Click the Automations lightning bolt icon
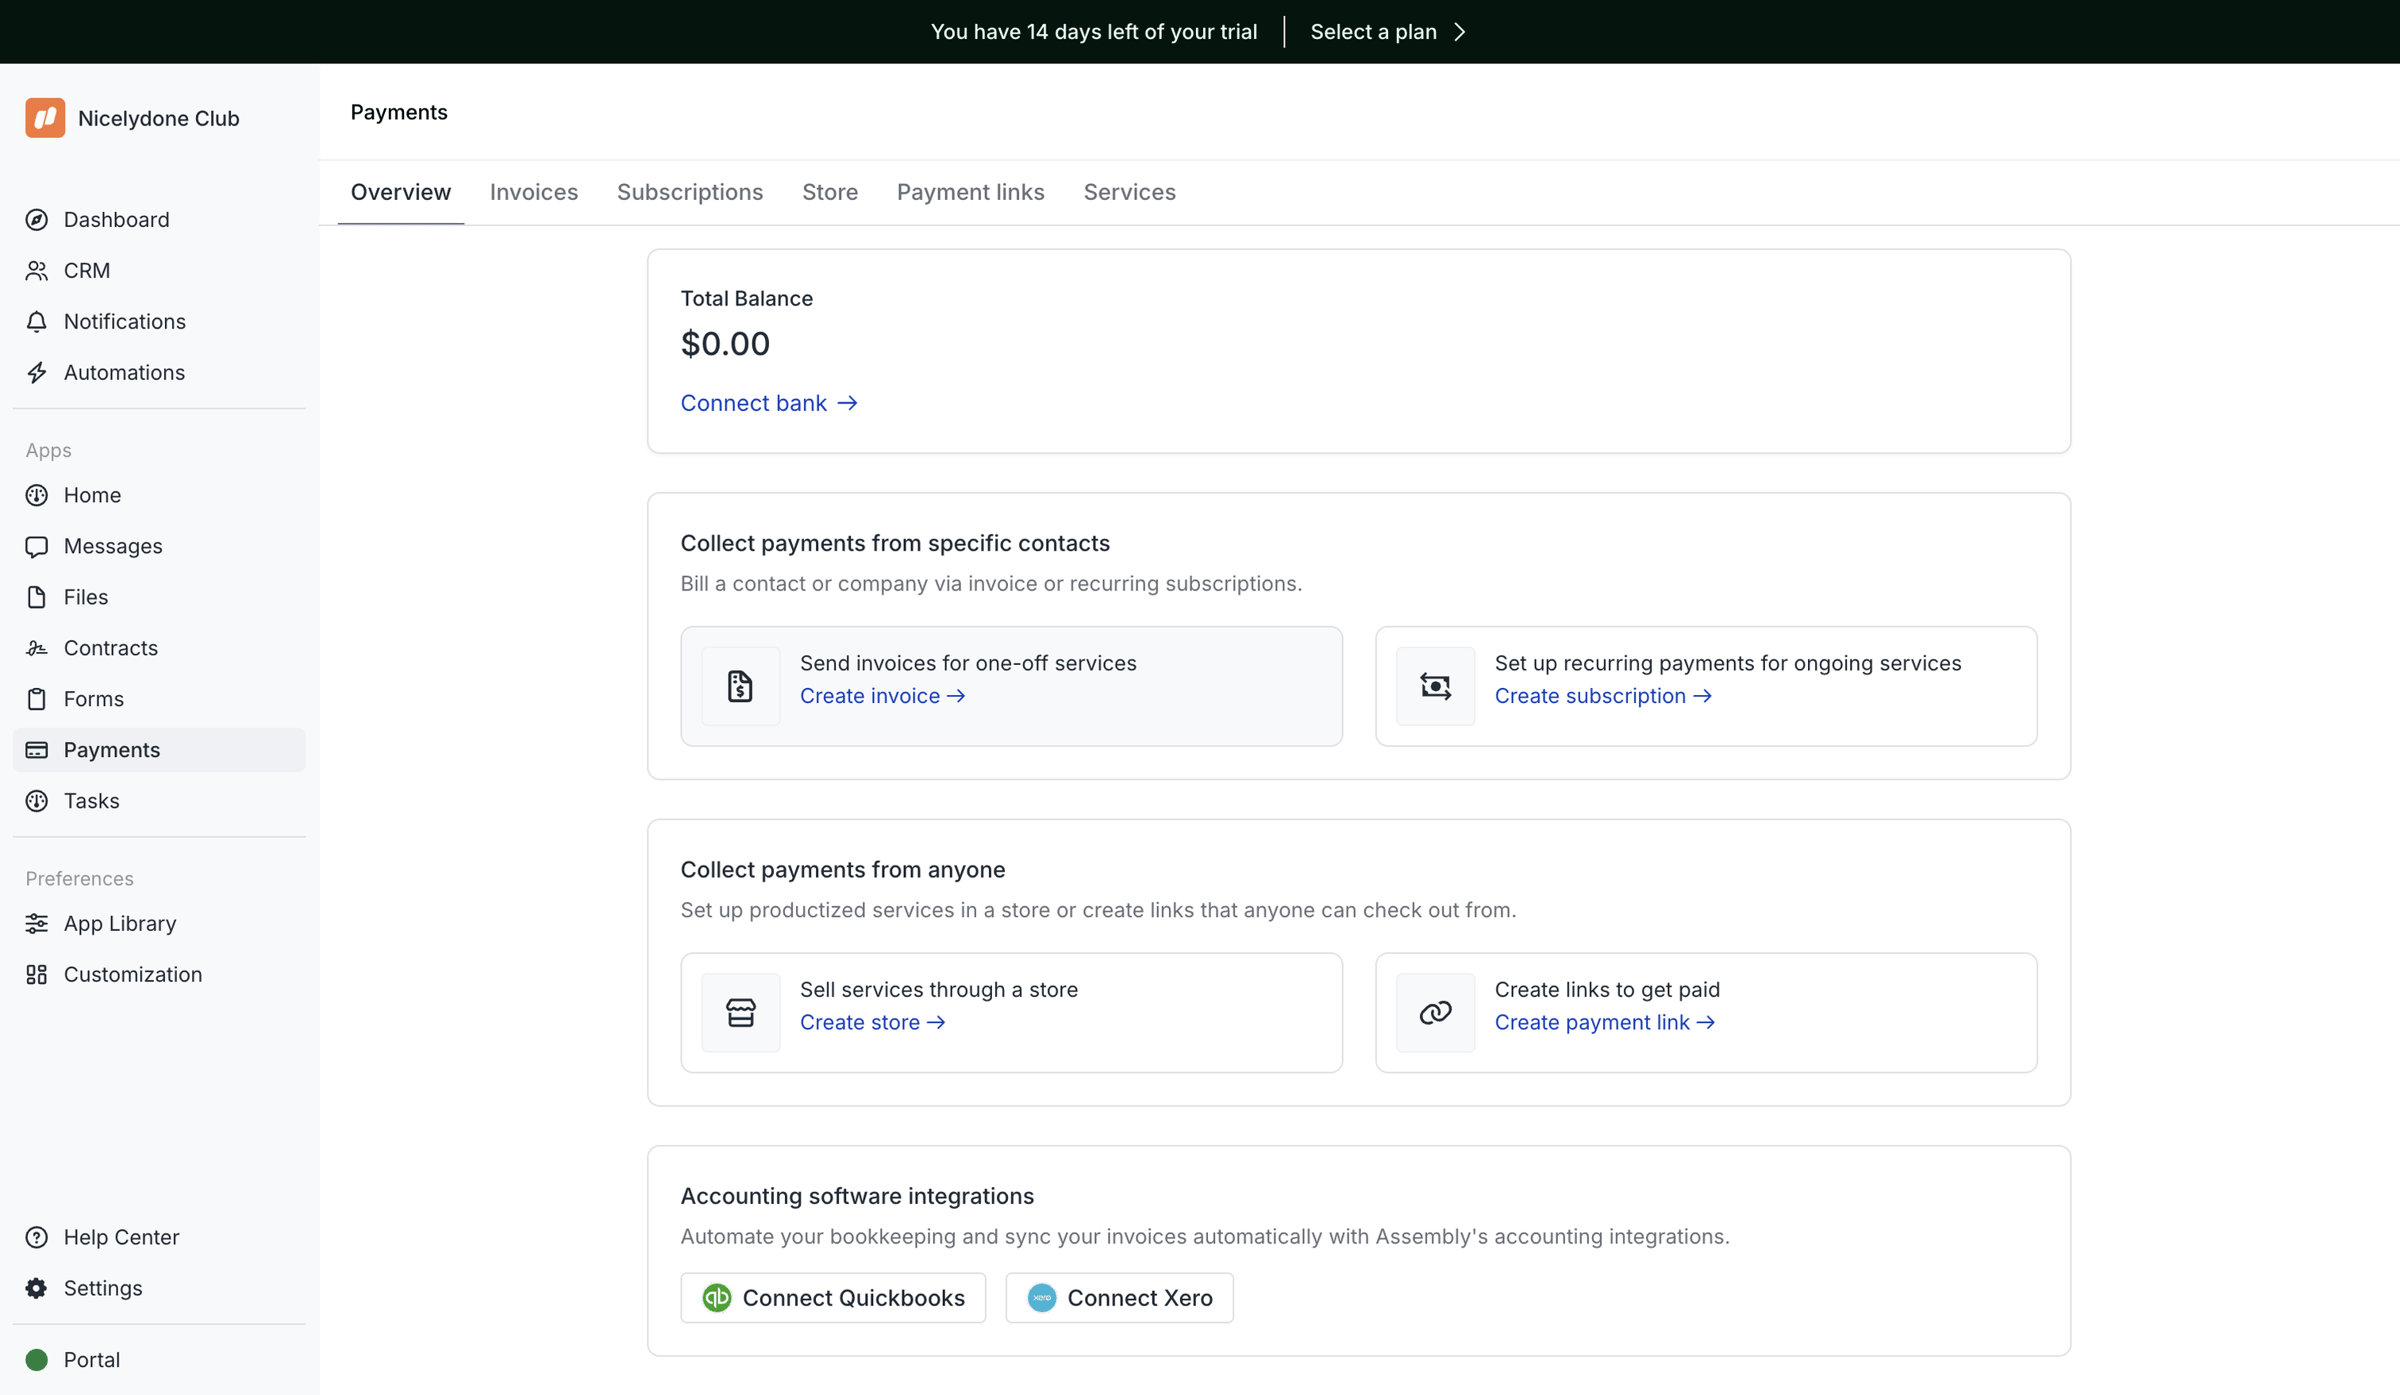The image size is (2400, 1395). tap(37, 373)
